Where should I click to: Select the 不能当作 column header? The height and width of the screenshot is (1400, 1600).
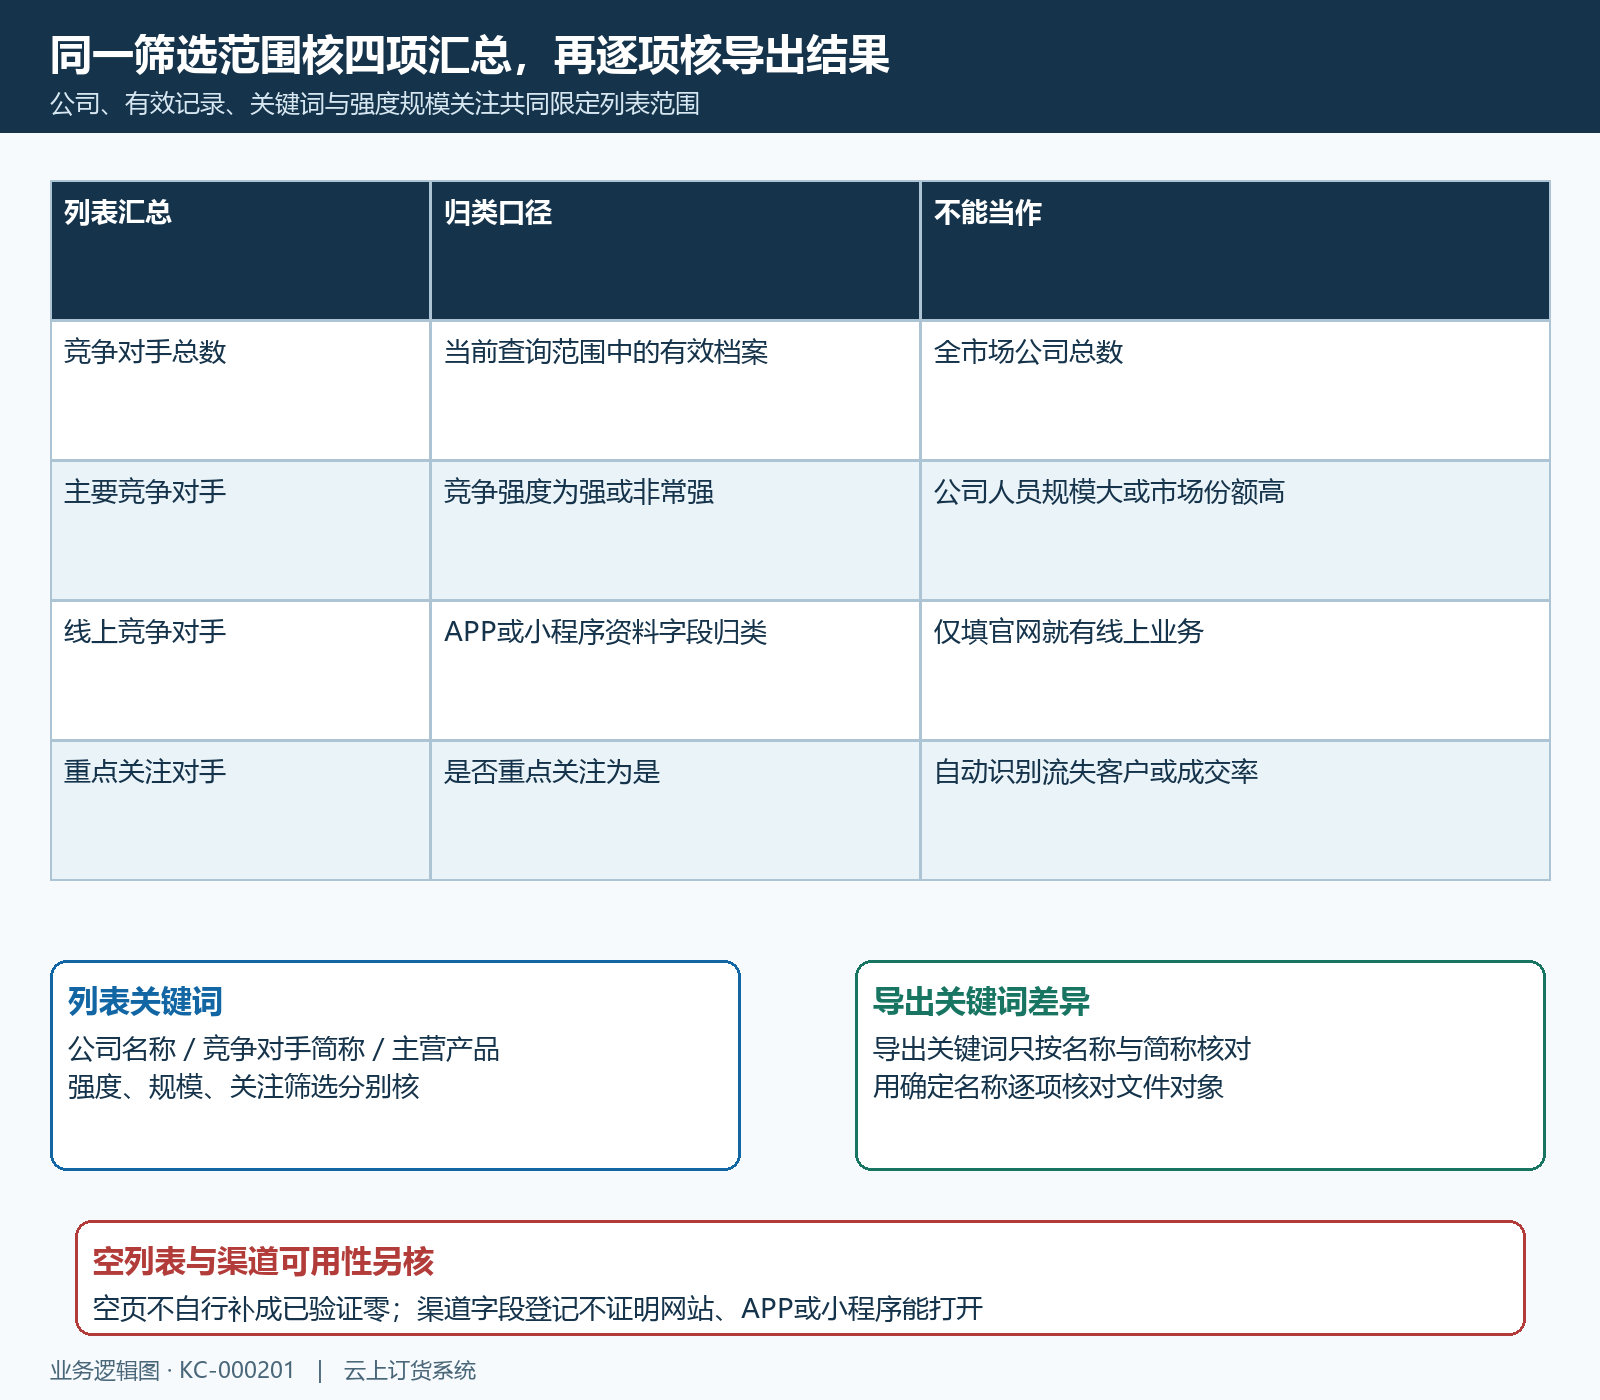pos(1235,251)
